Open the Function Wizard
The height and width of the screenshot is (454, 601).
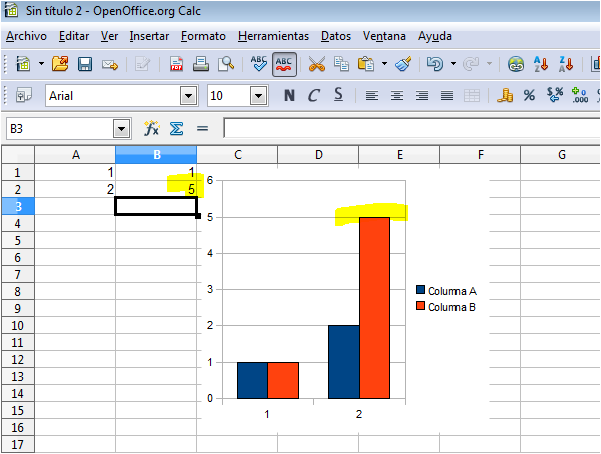(152, 129)
